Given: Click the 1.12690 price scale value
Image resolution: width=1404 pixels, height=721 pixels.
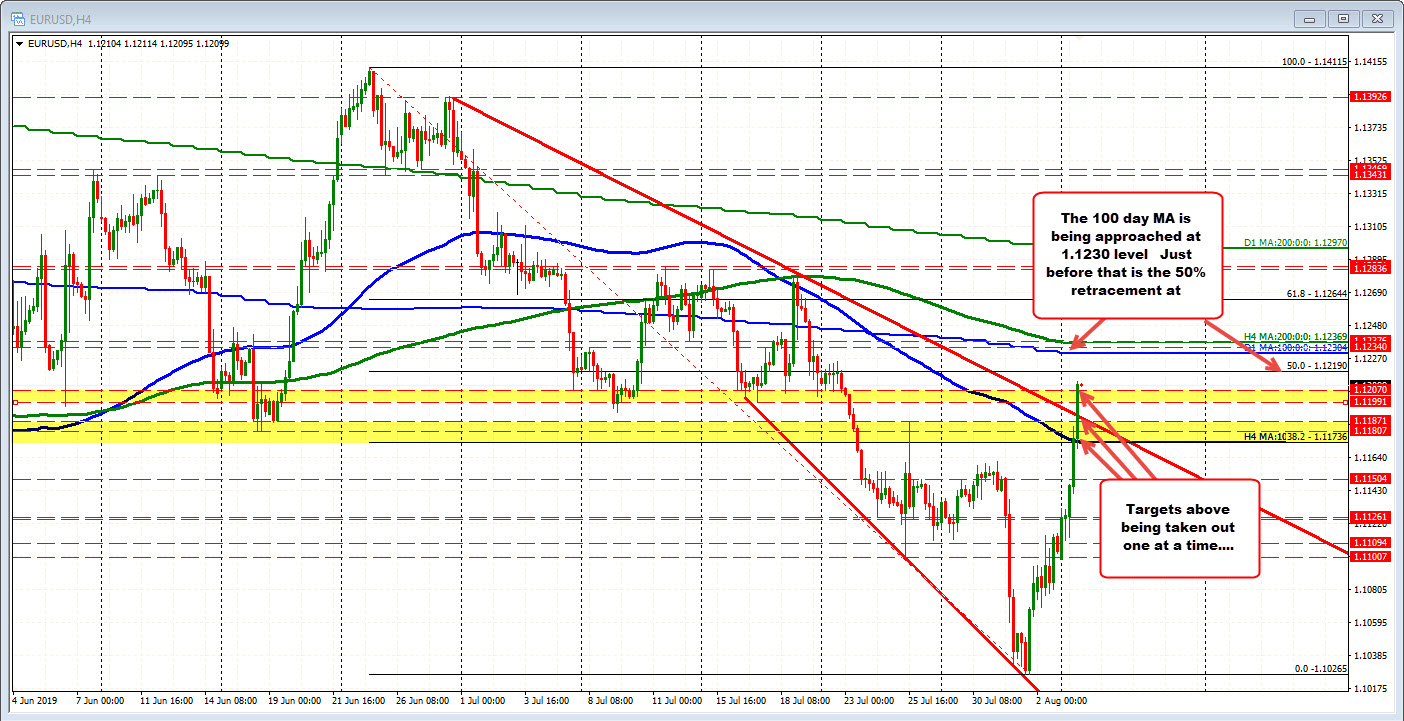Looking at the screenshot, I should click(1369, 292).
